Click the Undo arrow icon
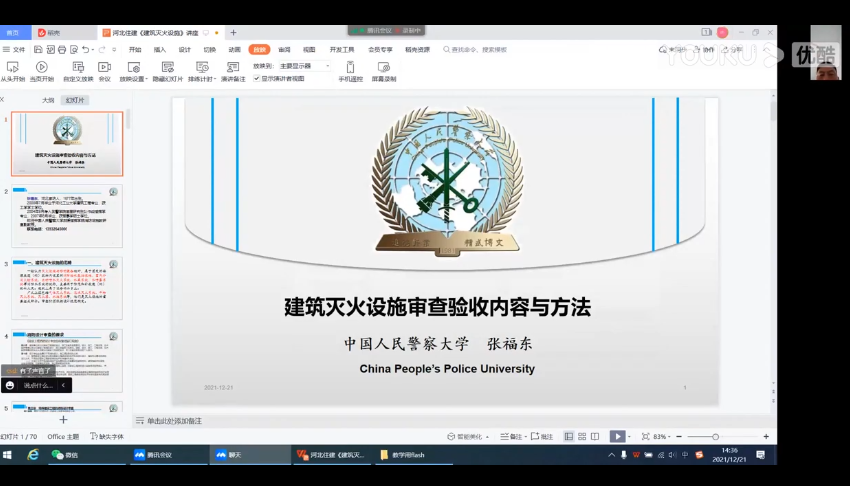Viewport: 850px width, 486px height. click(86, 49)
